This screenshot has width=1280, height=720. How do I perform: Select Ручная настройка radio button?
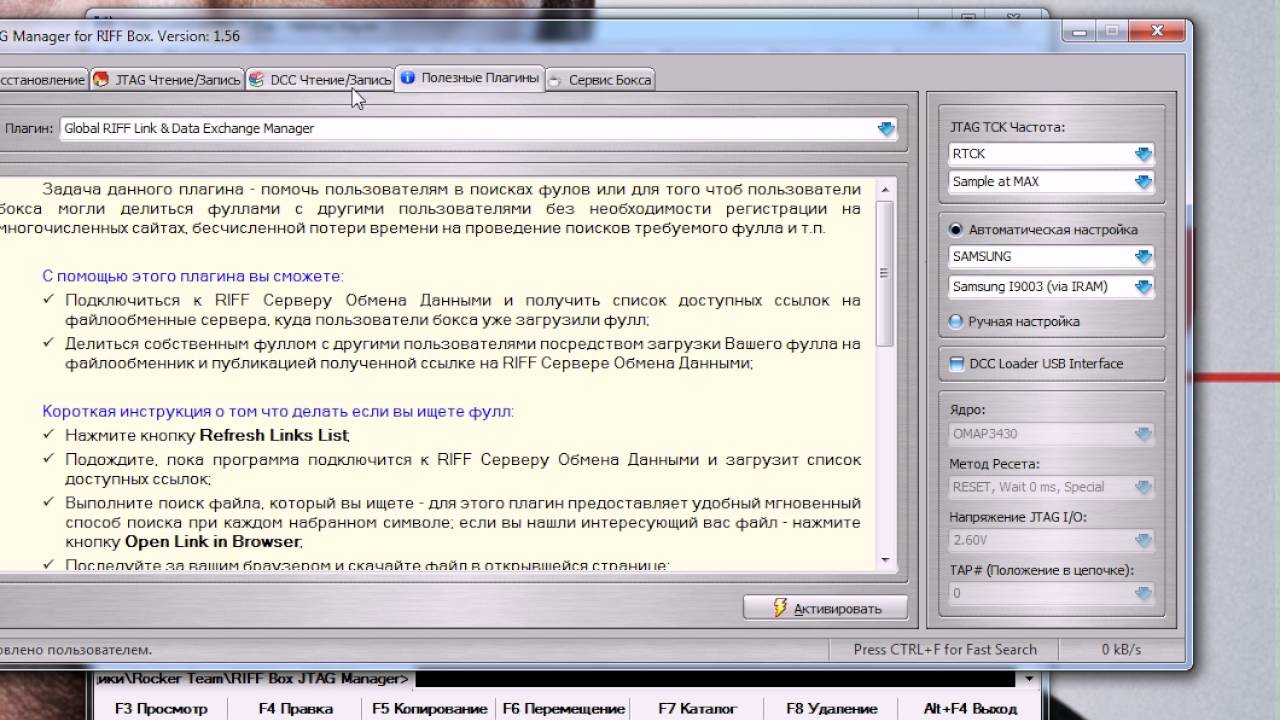pos(956,322)
